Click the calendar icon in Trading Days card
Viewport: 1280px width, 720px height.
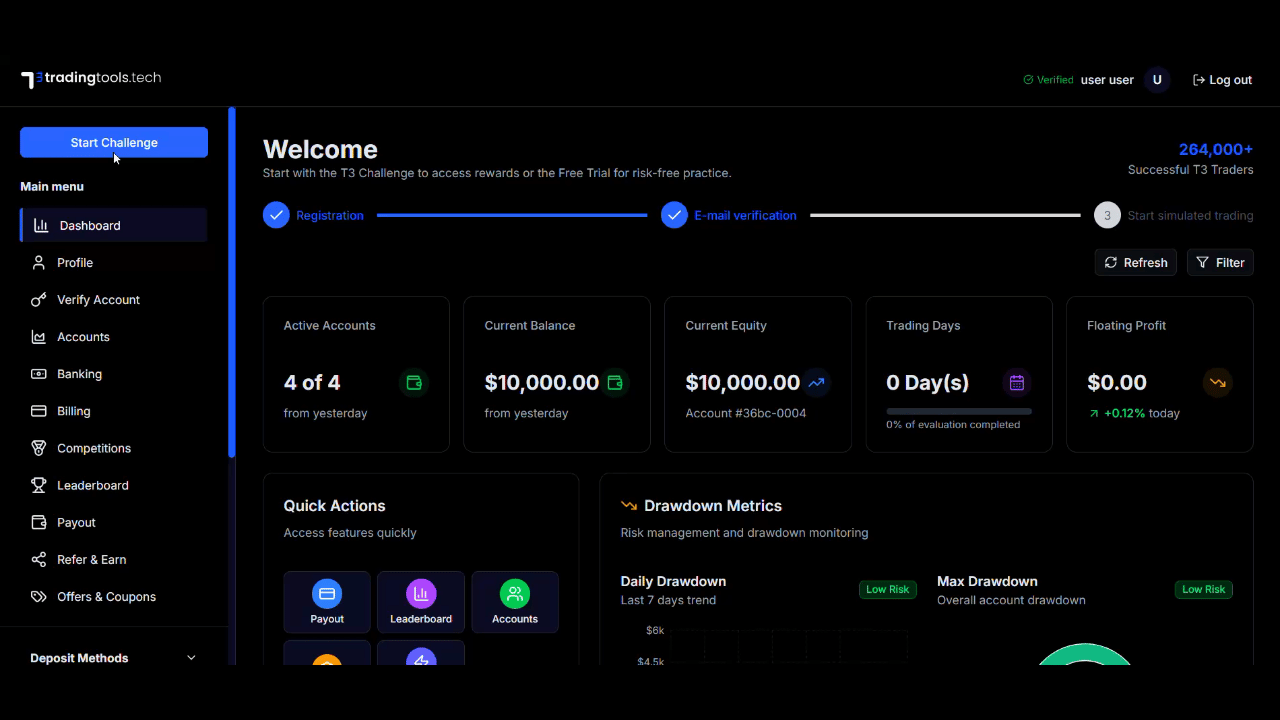click(1017, 382)
